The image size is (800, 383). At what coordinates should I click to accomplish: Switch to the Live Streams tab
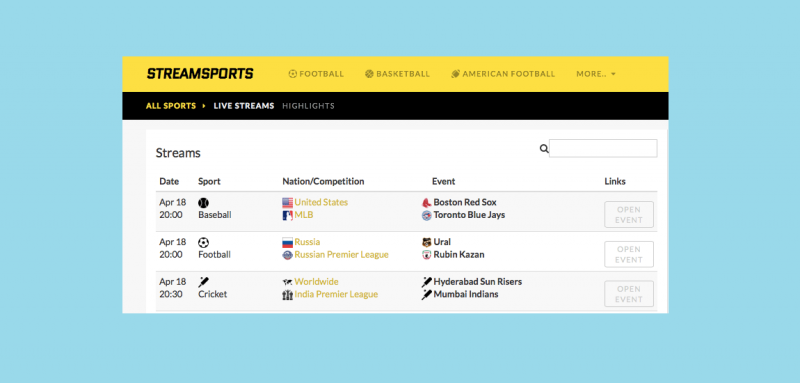point(244,106)
